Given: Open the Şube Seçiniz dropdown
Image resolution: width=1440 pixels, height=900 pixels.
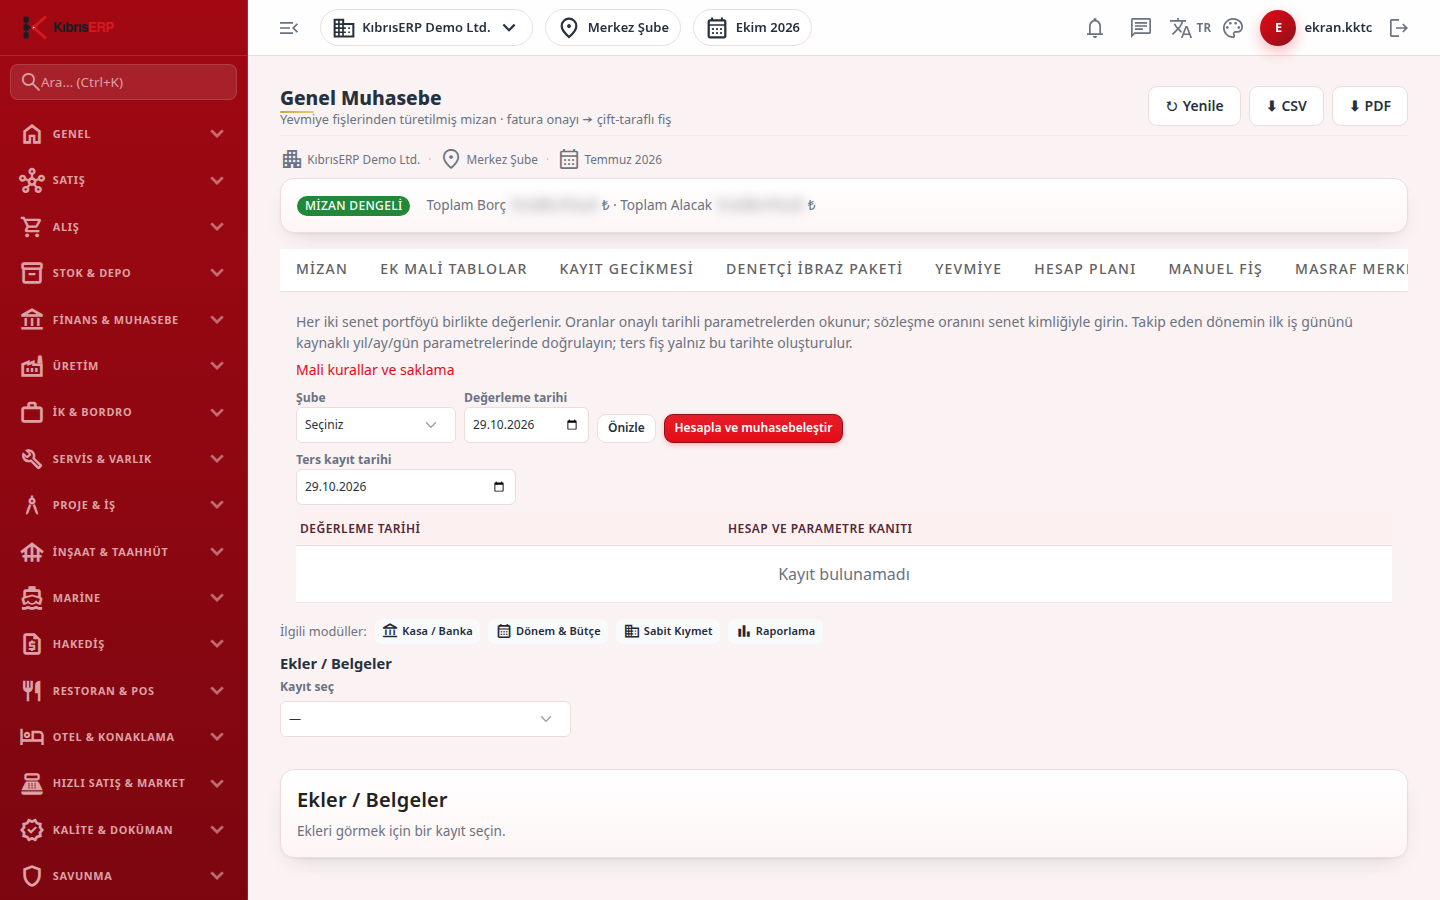Looking at the screenshot, I should point(375,425).
